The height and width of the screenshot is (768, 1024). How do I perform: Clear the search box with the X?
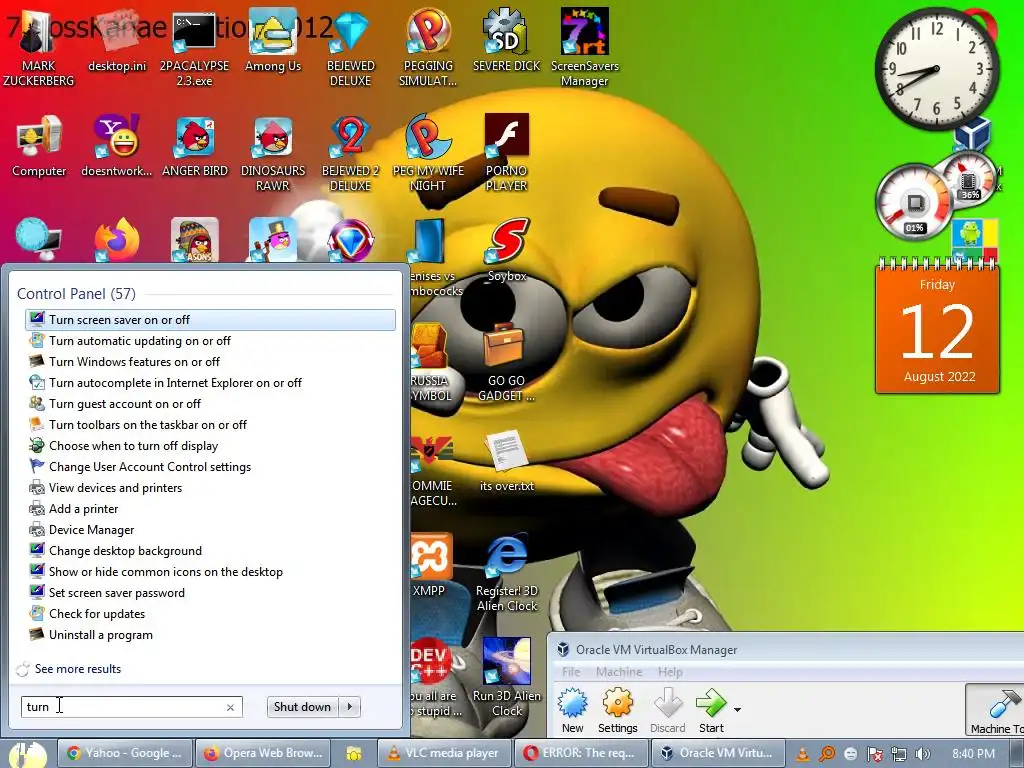tap(230, 707)
